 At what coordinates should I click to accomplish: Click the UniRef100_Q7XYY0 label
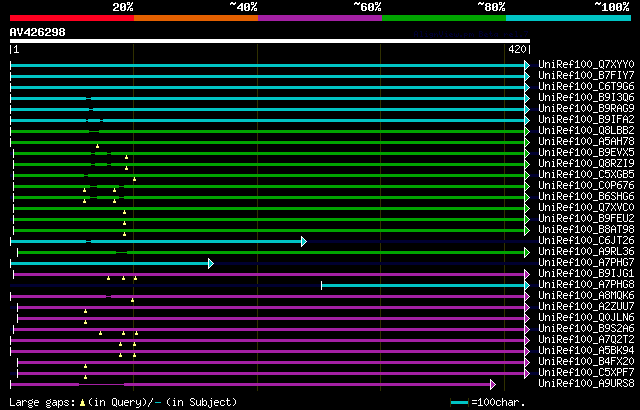[586, 64]
